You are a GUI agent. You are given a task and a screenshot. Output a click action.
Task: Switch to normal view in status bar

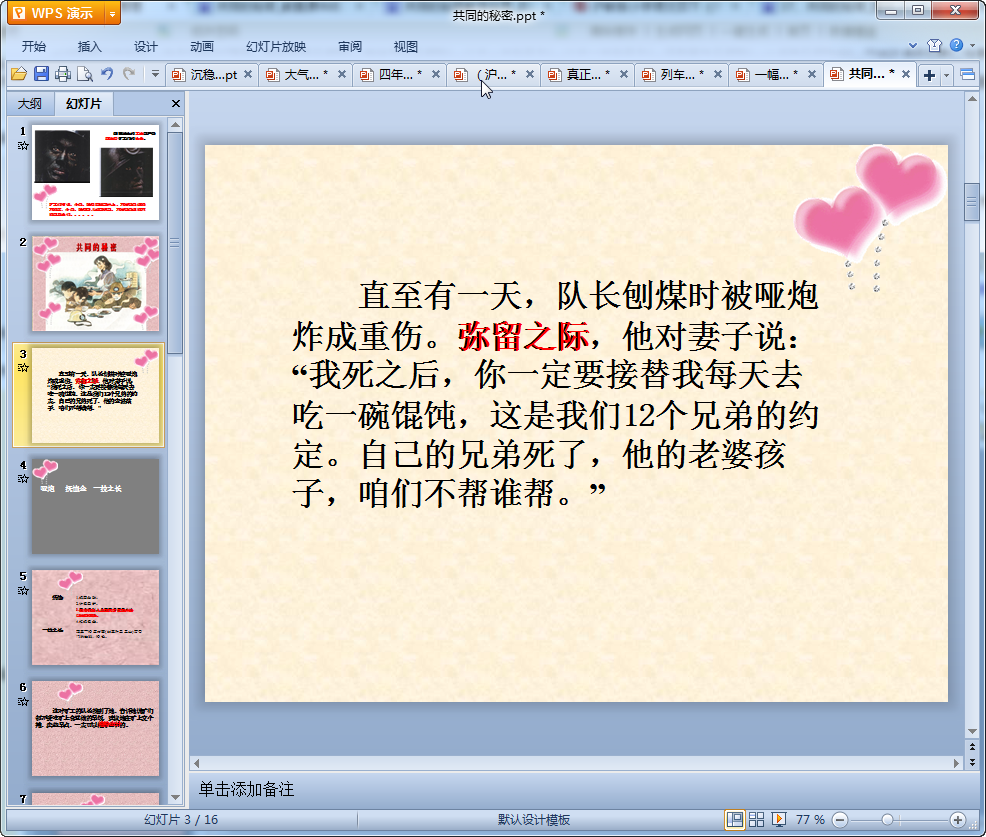(x=735, y=820)
